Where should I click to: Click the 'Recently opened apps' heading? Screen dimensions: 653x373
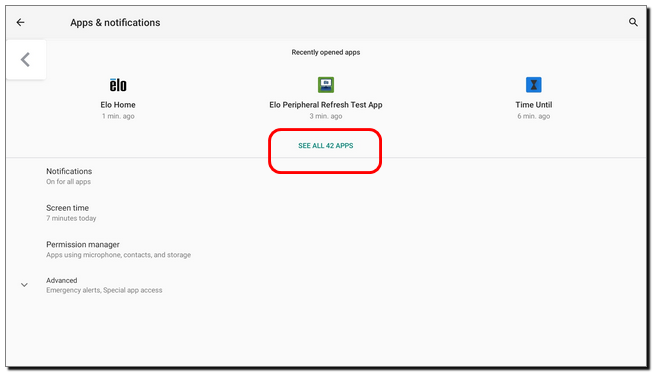click(x=326, y=52)
